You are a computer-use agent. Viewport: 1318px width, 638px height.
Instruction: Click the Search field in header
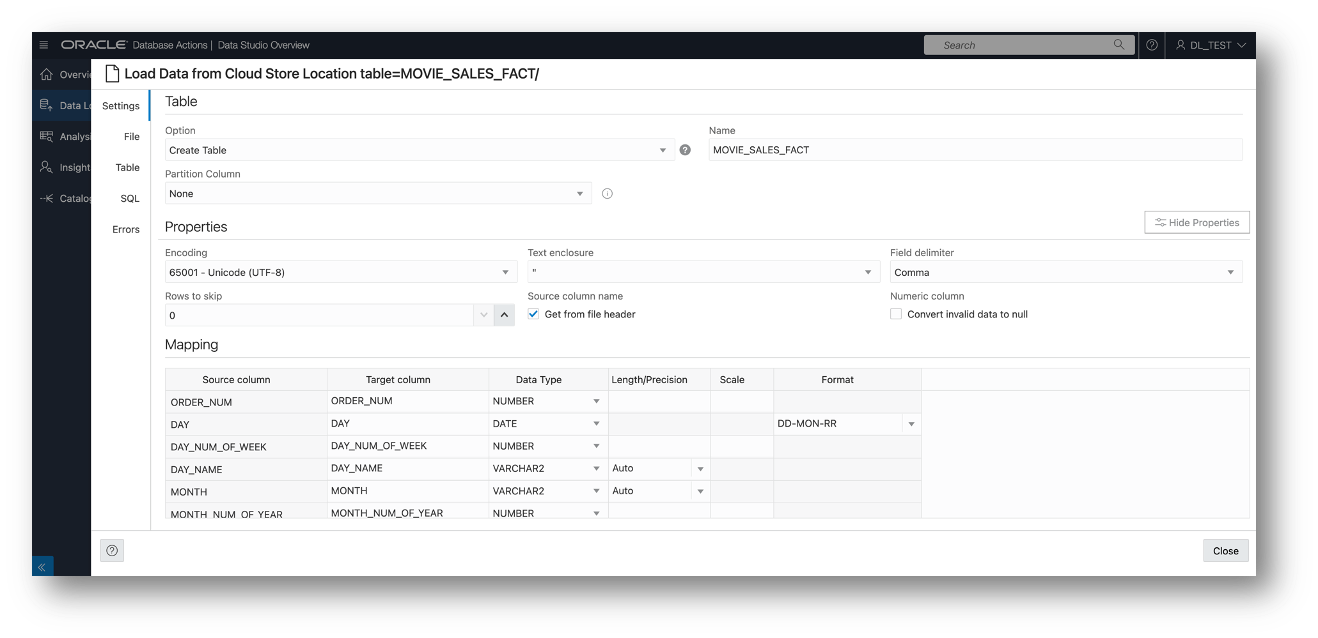click(1028, 45)
